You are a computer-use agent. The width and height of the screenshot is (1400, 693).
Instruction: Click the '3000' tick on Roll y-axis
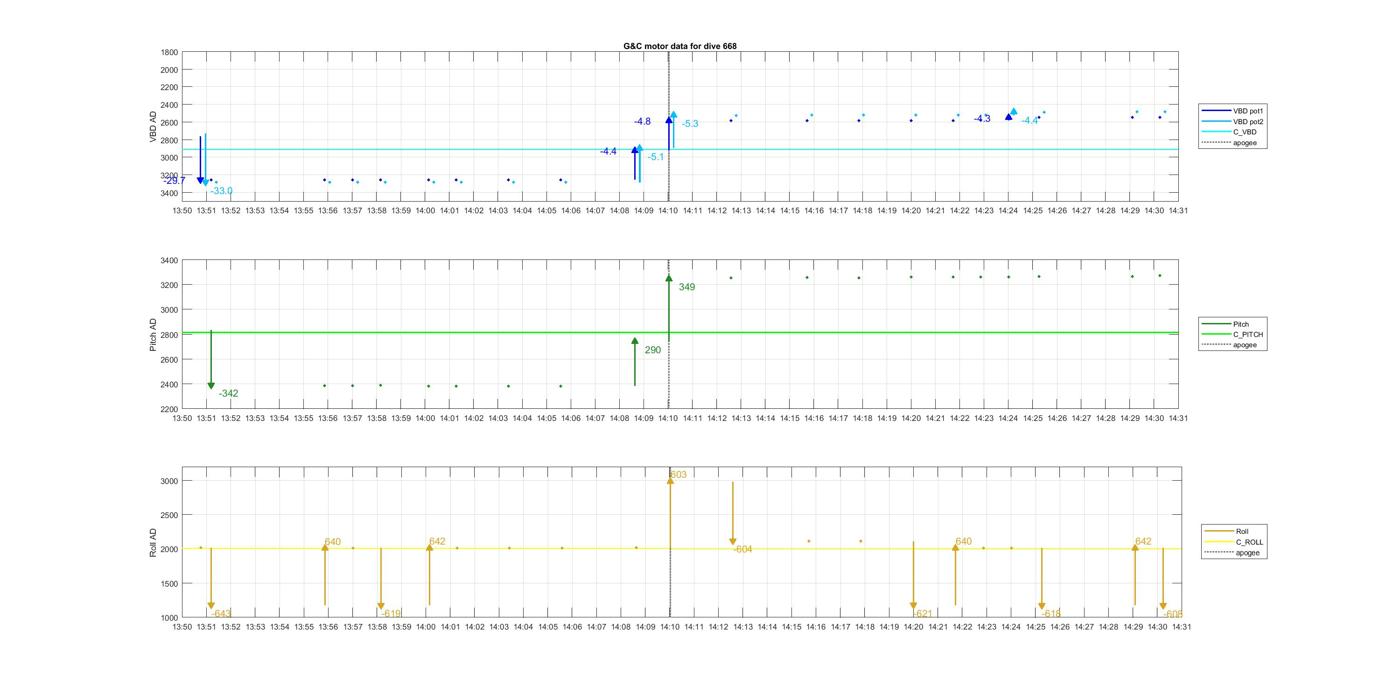(169, 482)
